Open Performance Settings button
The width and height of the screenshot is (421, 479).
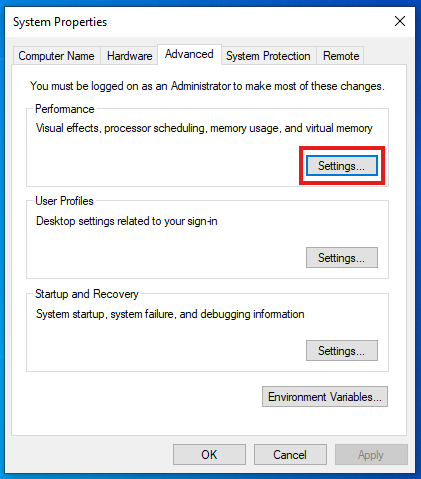pos(342,165)
